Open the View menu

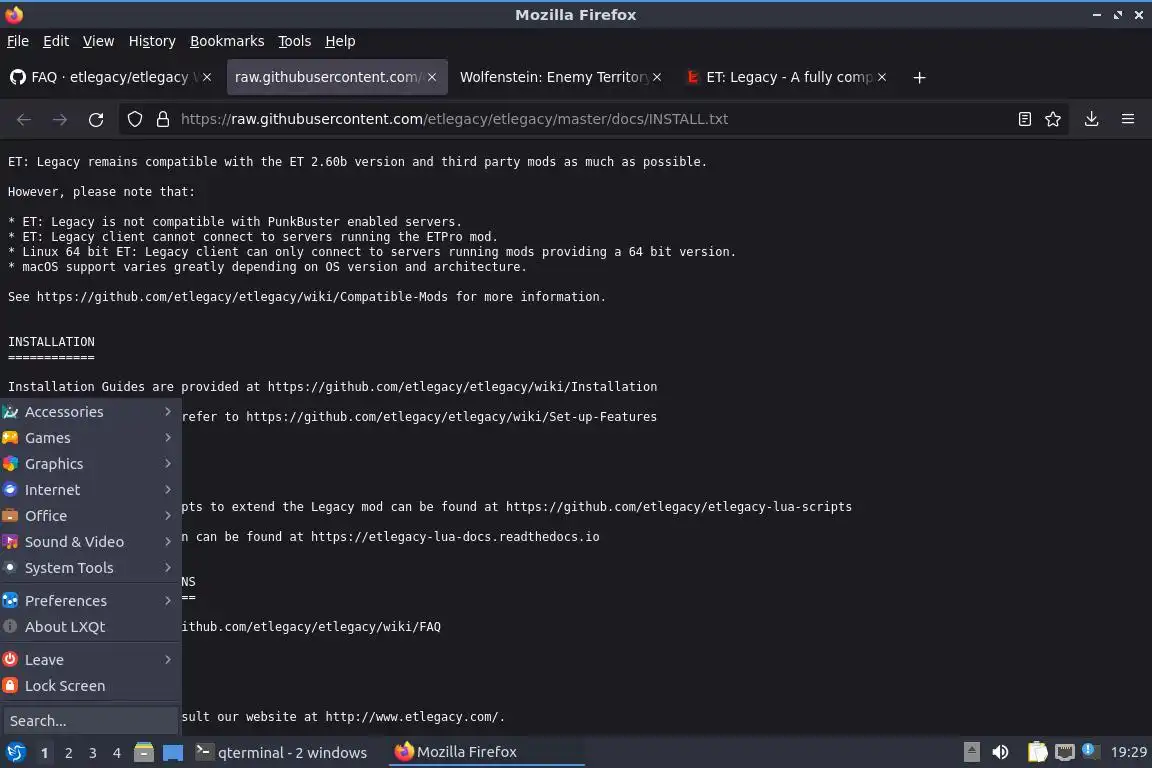tap(98, 41)
